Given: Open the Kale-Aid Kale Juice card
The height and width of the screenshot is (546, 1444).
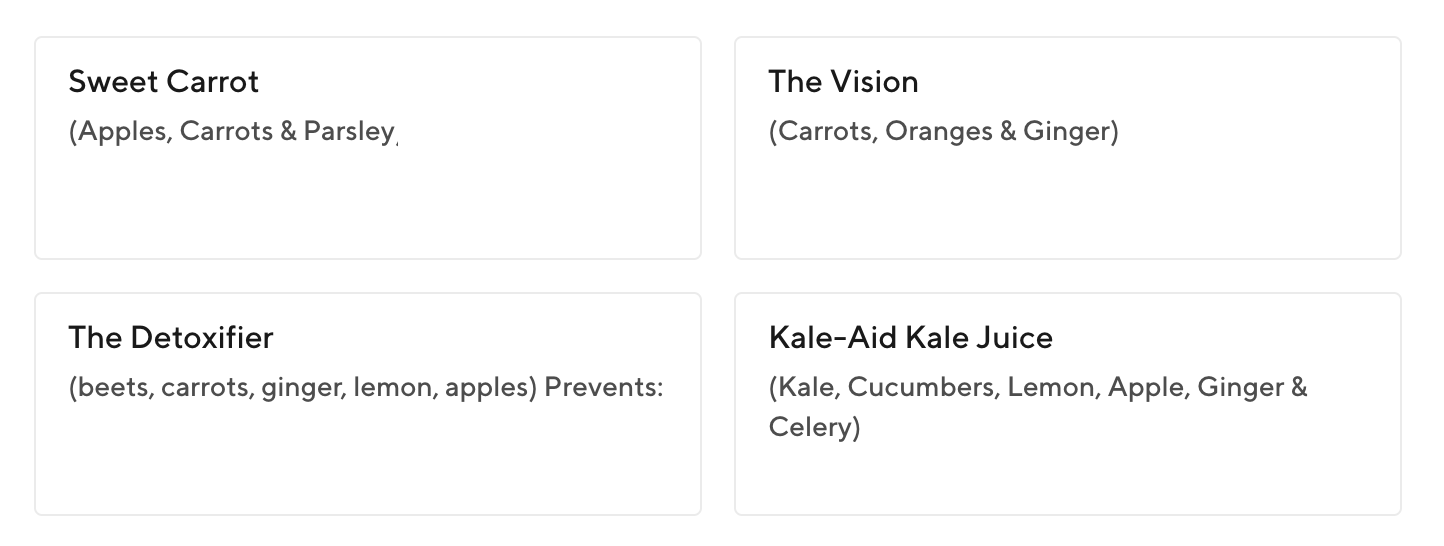Looking at the screenshot, I should [1068, 404].
